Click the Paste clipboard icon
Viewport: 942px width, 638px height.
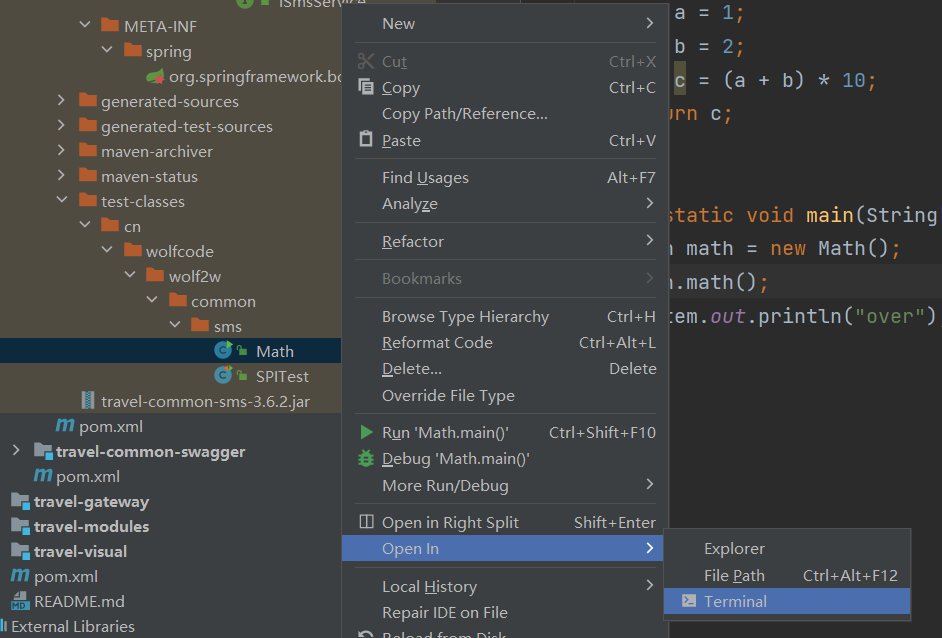pyautogui.click(x=366, y=139)
